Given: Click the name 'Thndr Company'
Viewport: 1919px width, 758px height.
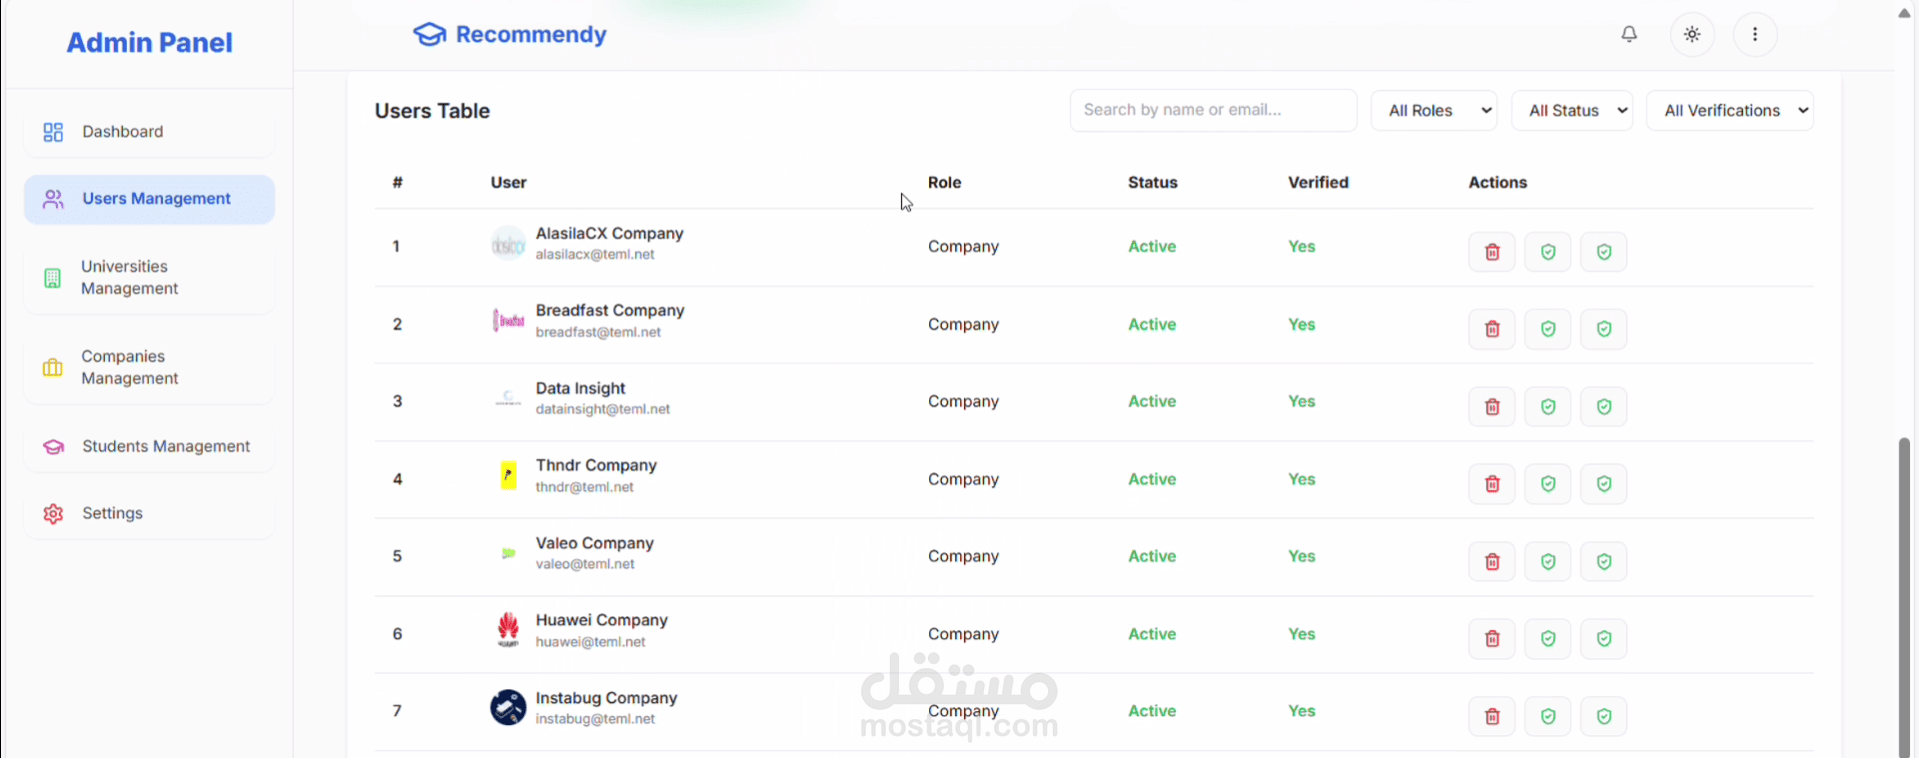Looking at the screenshot, I should click(596, 465).
